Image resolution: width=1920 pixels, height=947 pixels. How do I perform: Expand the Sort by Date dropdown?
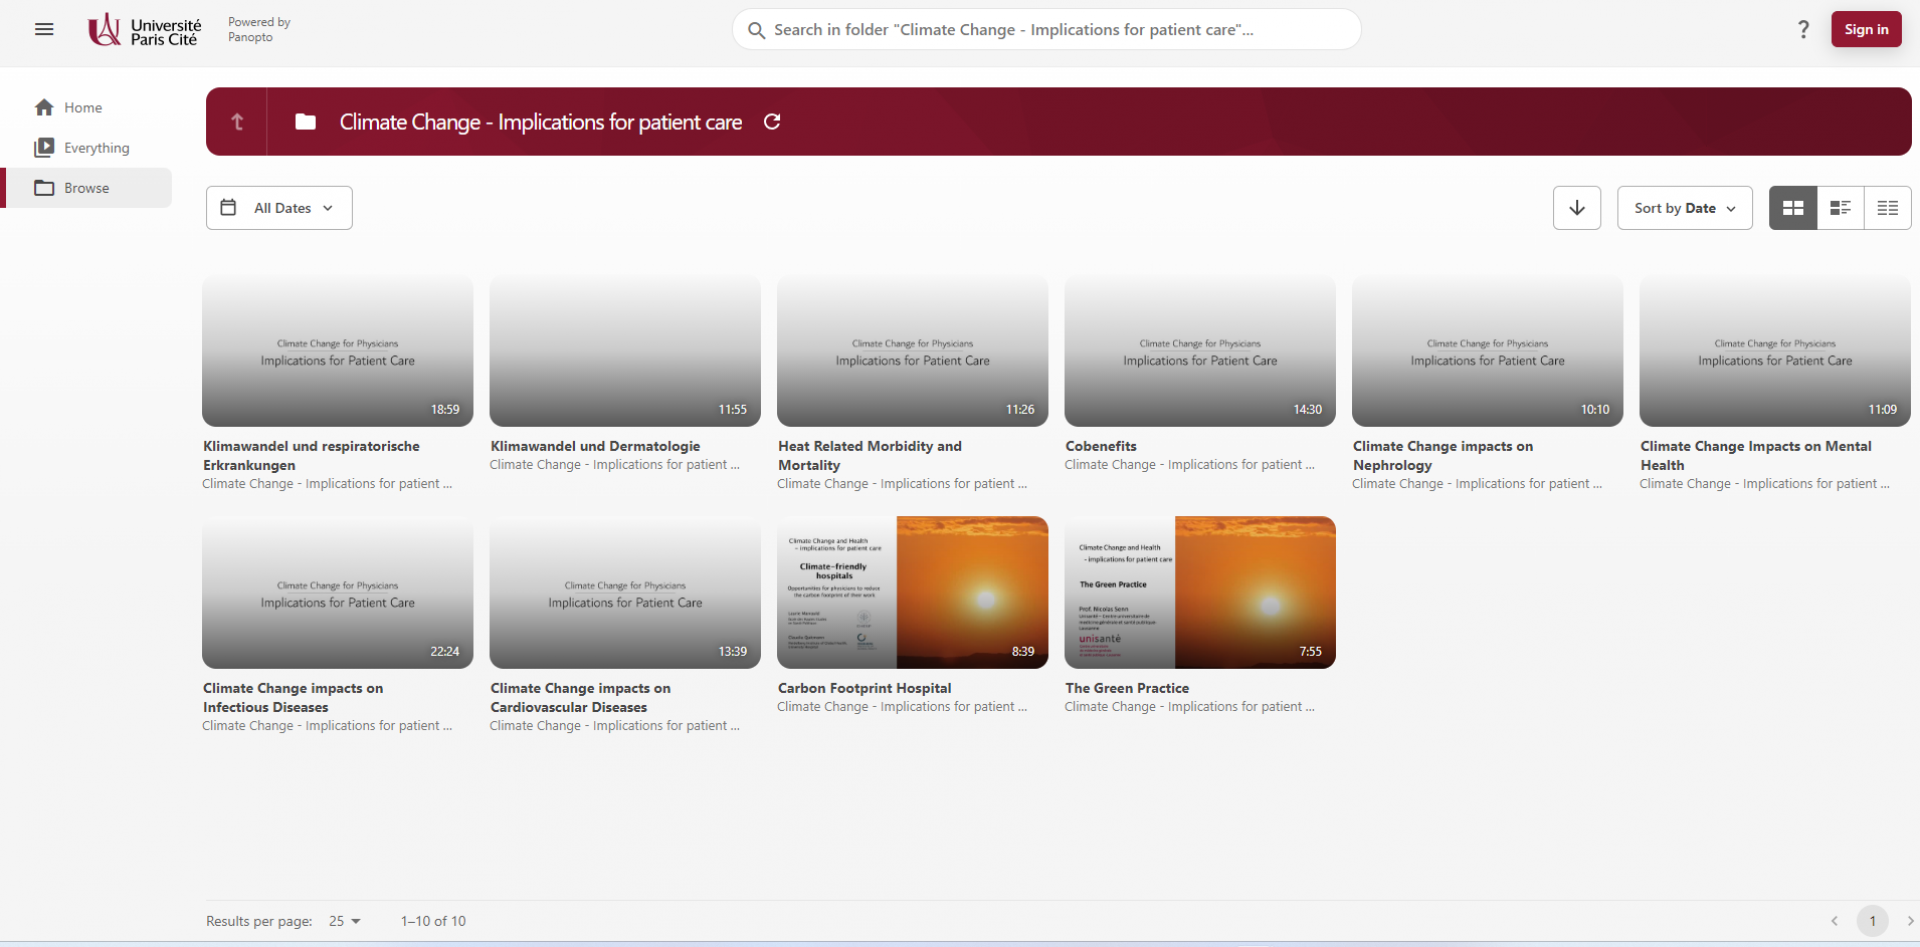[x=1684, y=208]
